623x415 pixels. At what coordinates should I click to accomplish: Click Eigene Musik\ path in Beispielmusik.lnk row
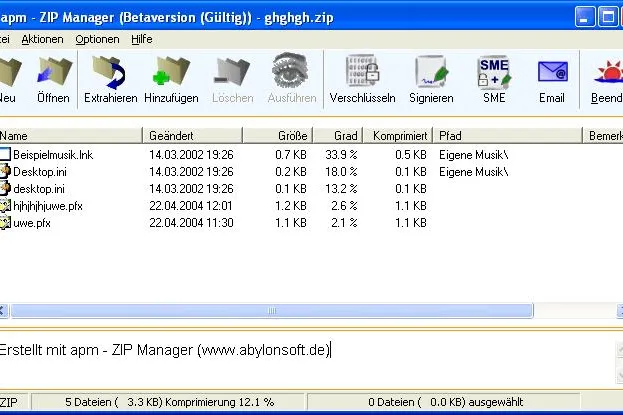(474, 155)
